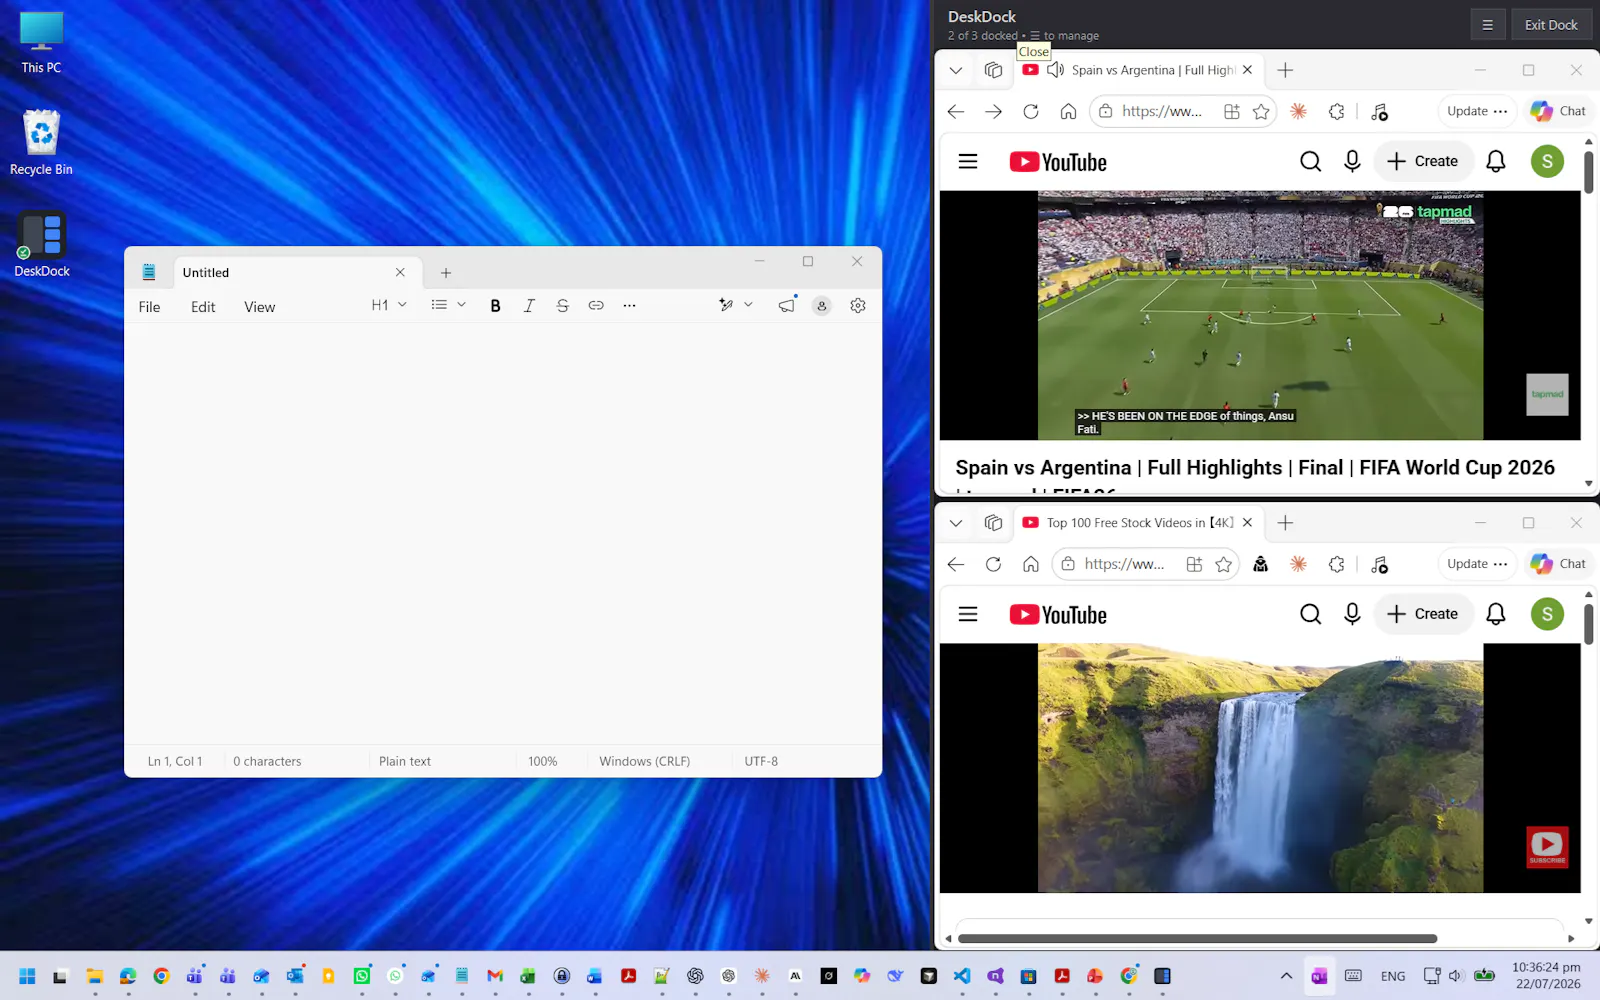This screenshot has width=1600, height=1000.
Task: Open Copilot Chat in the Stock Videos window
Action: pos(1559,564)
